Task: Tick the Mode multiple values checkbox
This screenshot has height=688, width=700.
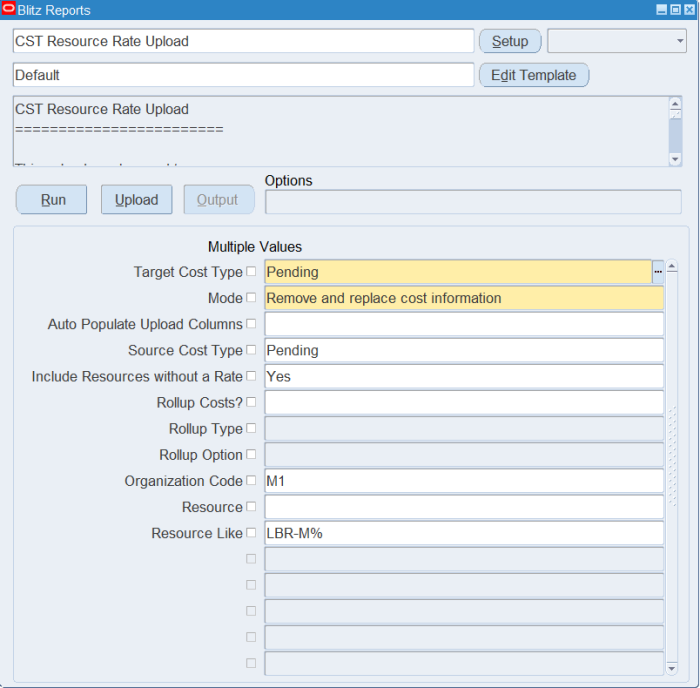Action: pos(251,297)
